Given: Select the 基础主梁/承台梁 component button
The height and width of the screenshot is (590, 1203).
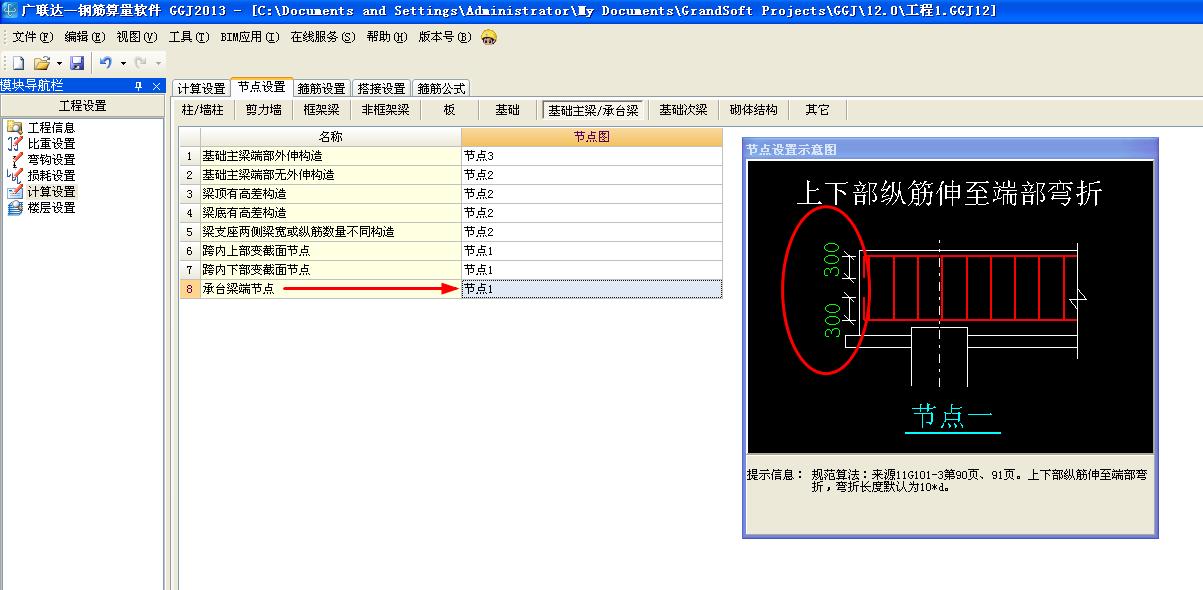Looking at the screenshot, I should 593,110.
